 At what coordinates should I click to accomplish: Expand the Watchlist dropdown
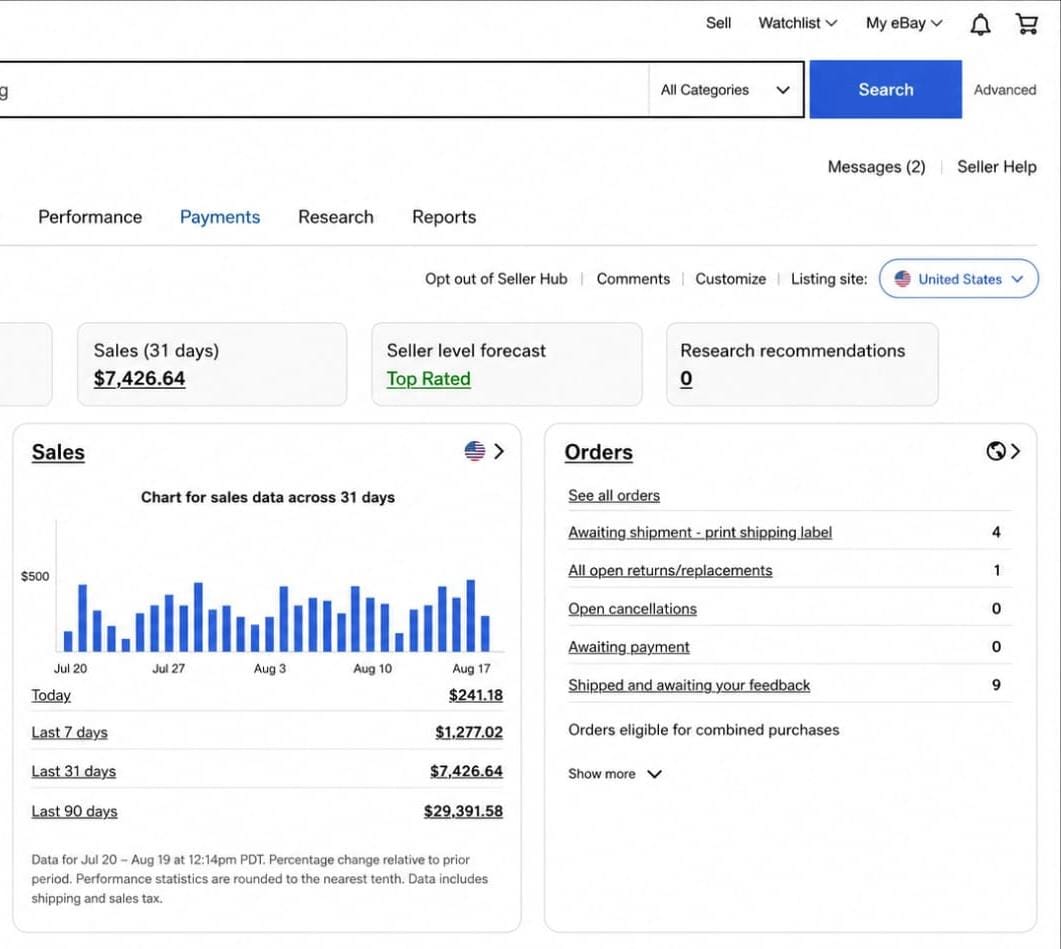pos(797,23)
